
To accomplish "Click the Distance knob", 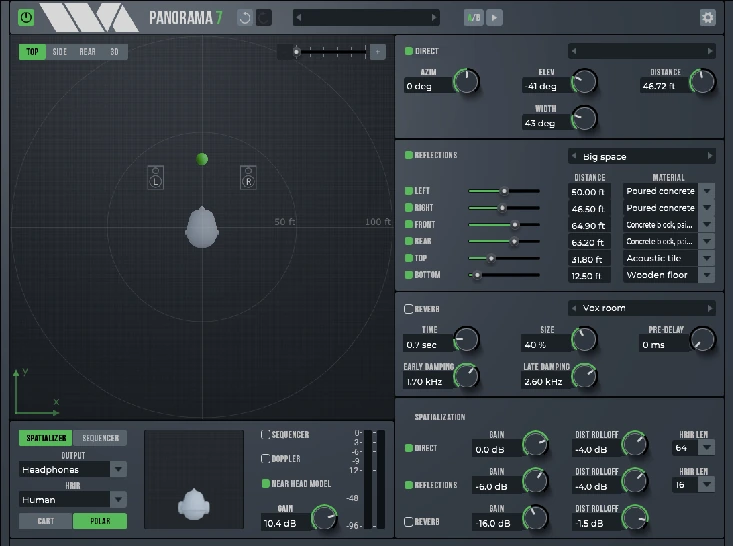I will coord(702,81).
